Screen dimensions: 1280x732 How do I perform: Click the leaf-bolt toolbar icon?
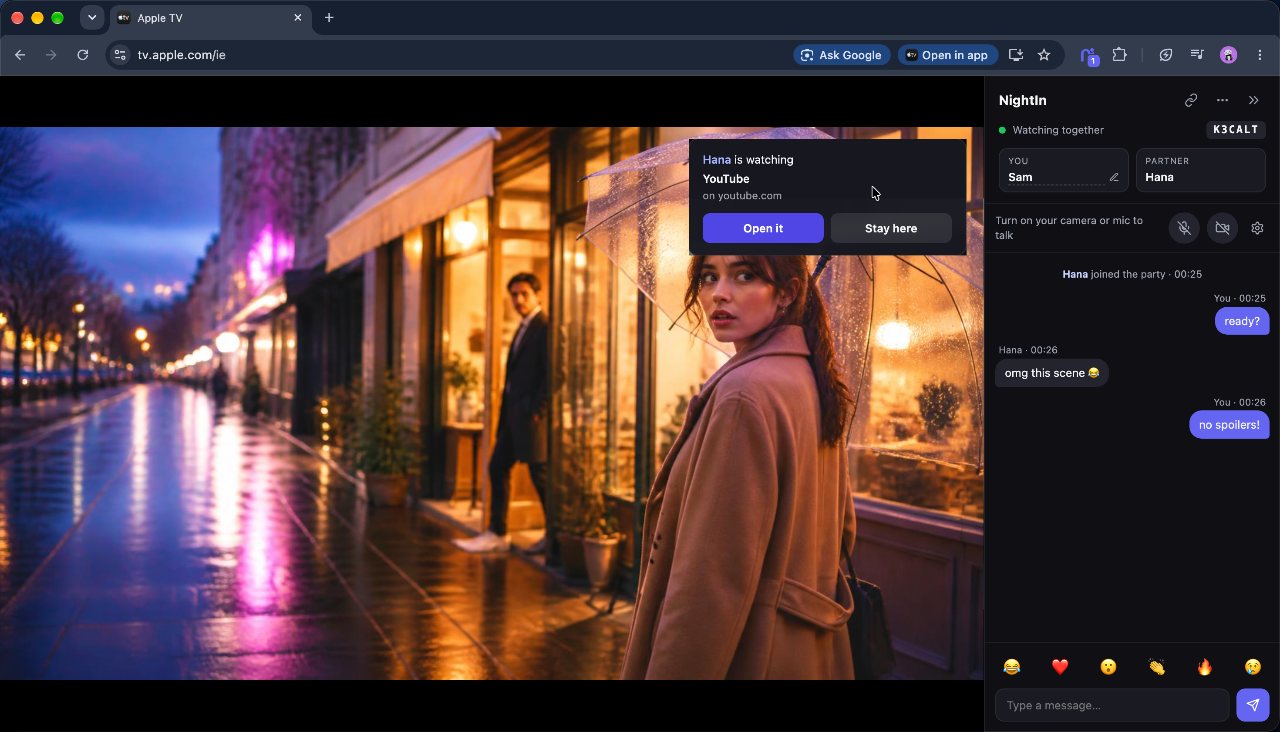click(1166, 55)
